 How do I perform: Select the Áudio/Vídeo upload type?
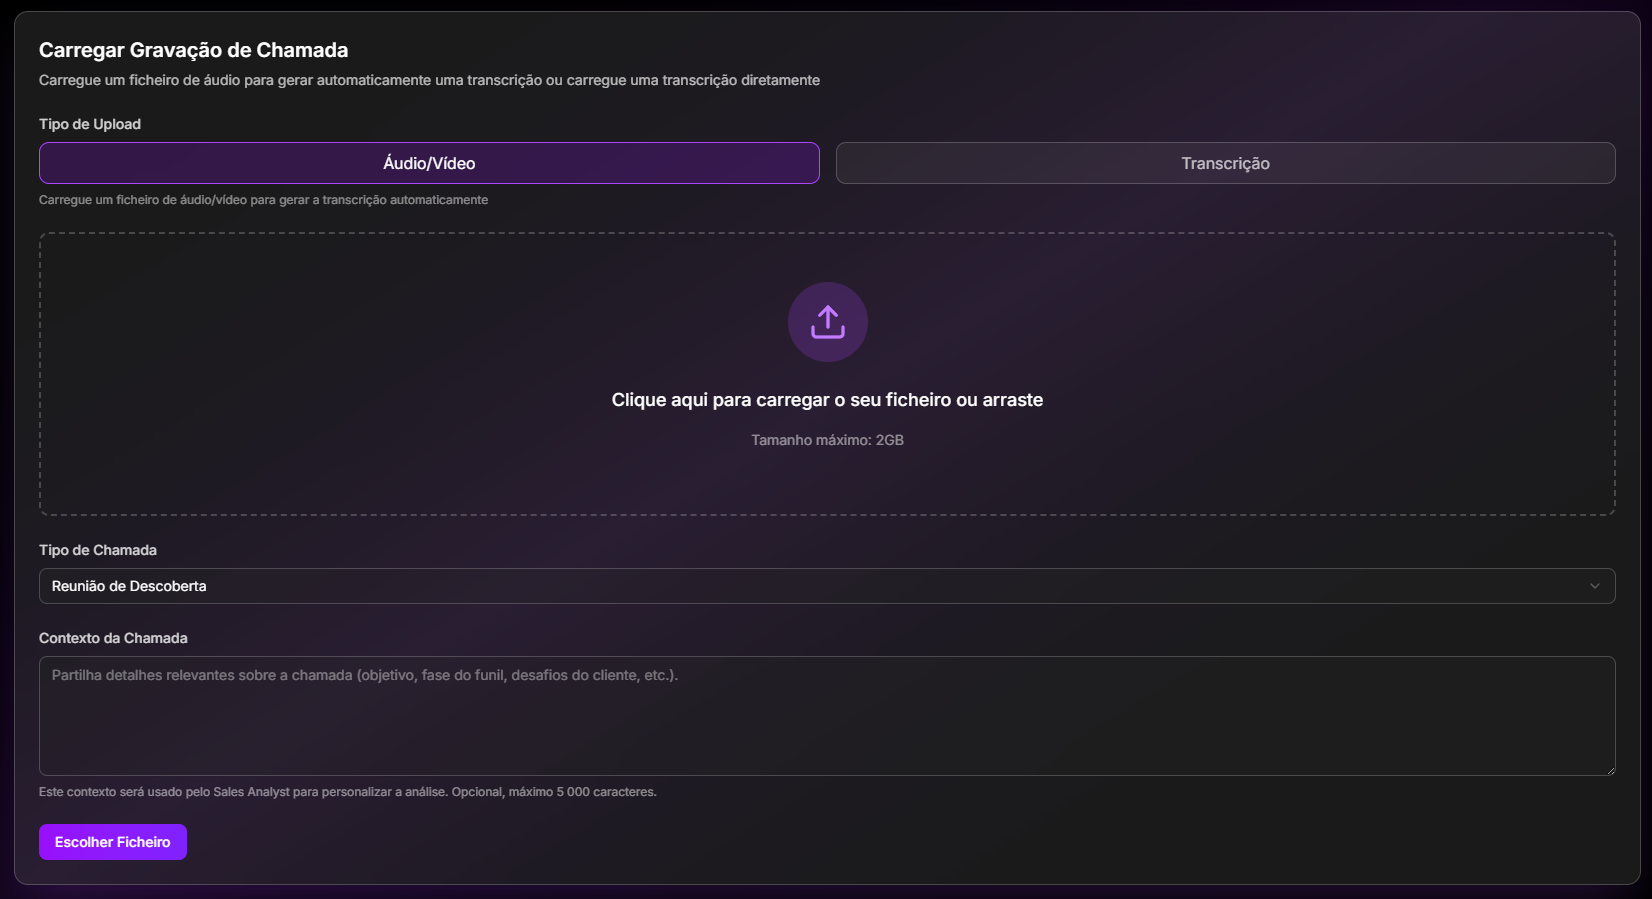(429, 163)
